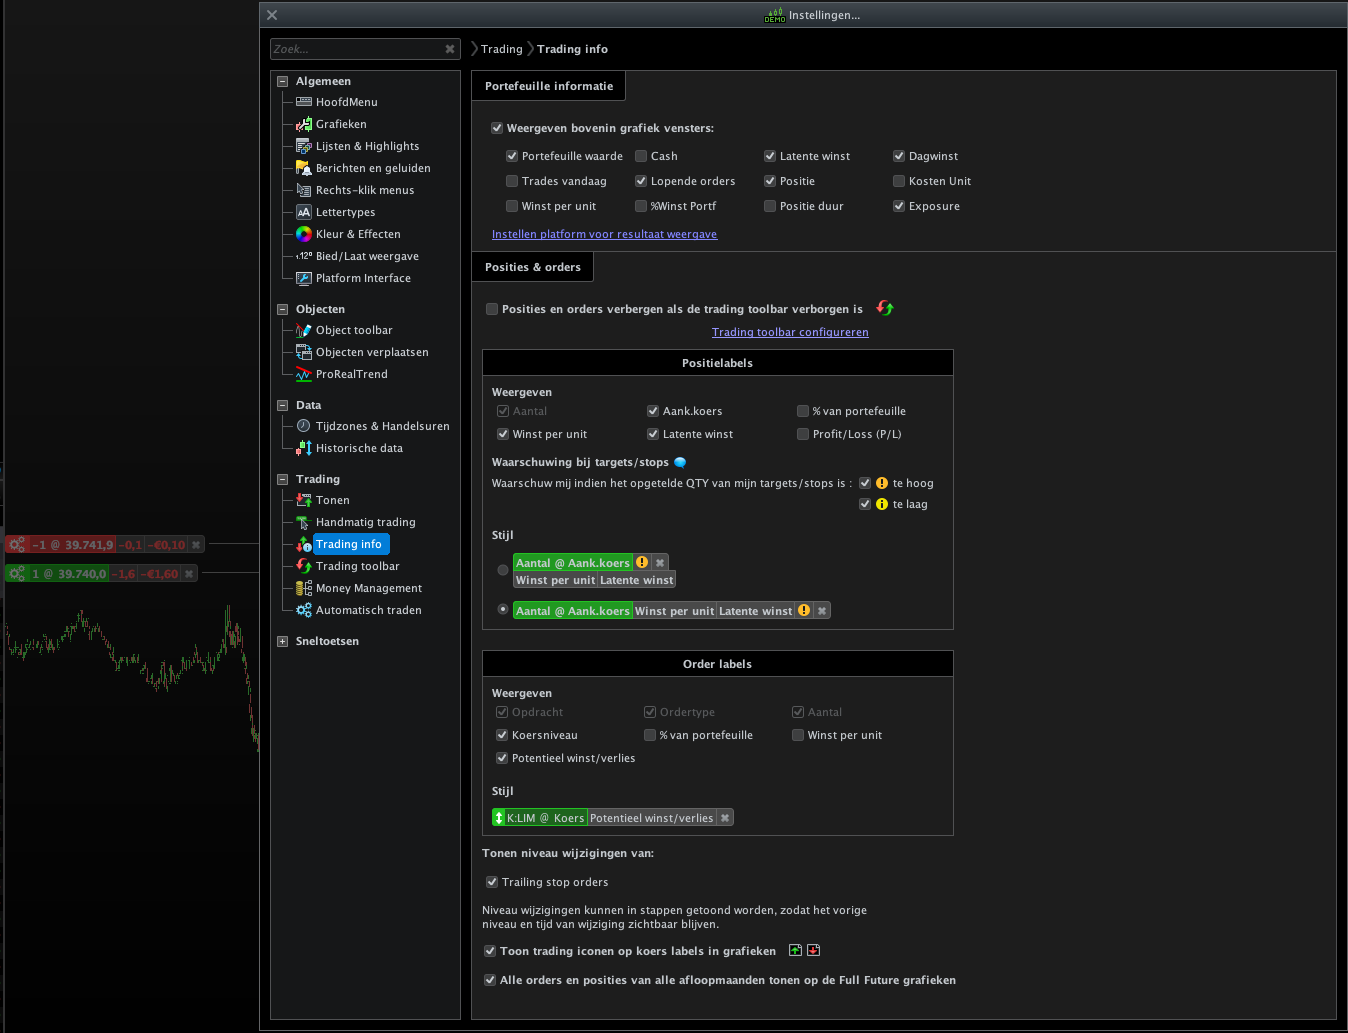Open HoofdMenu settings icon
1348x1033 pixels.
304,102
